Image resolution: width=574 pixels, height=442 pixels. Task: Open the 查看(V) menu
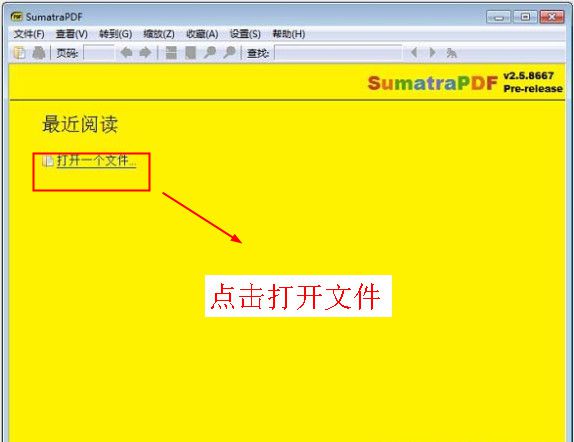(72, 34)
